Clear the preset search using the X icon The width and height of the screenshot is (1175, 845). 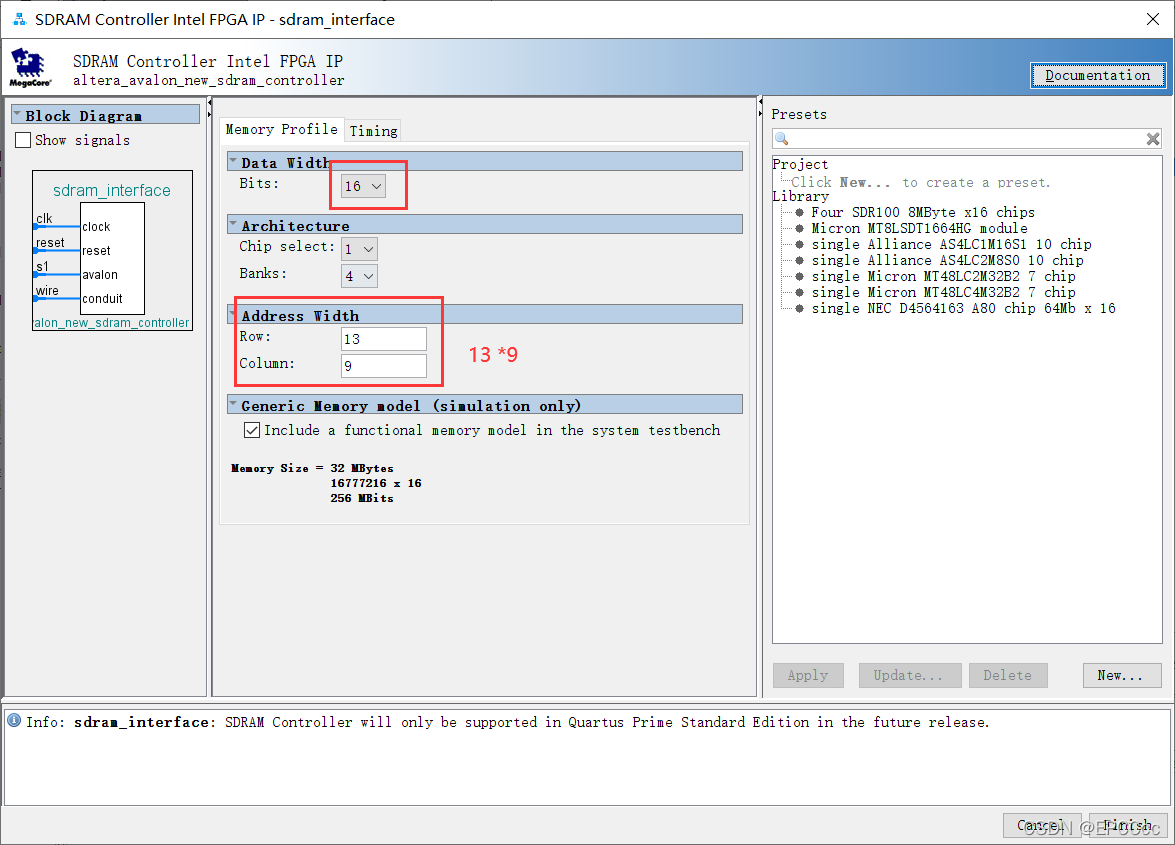pos(1152,139)
